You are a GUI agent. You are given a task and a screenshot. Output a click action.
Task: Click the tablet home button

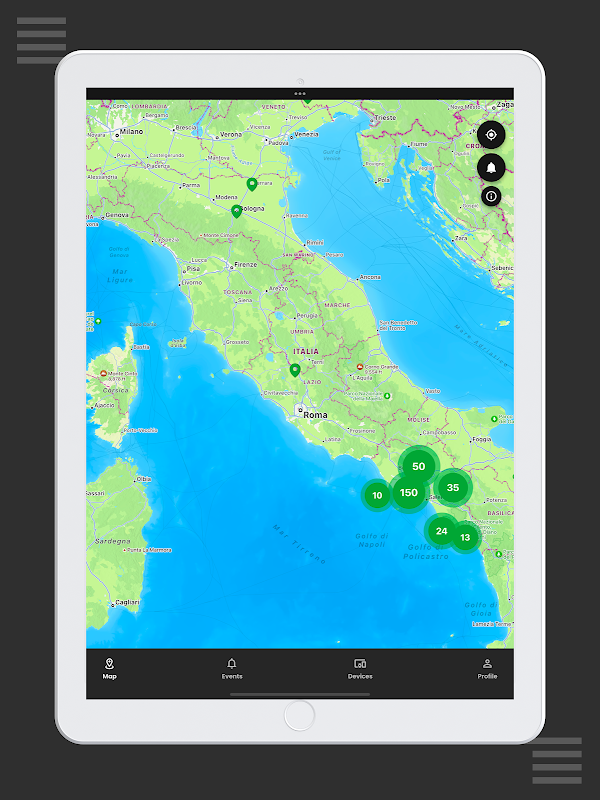click(299, 715)
